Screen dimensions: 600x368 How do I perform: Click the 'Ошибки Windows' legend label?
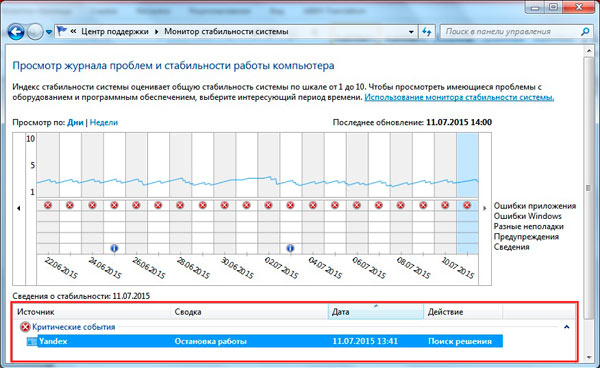coord(527,216)
